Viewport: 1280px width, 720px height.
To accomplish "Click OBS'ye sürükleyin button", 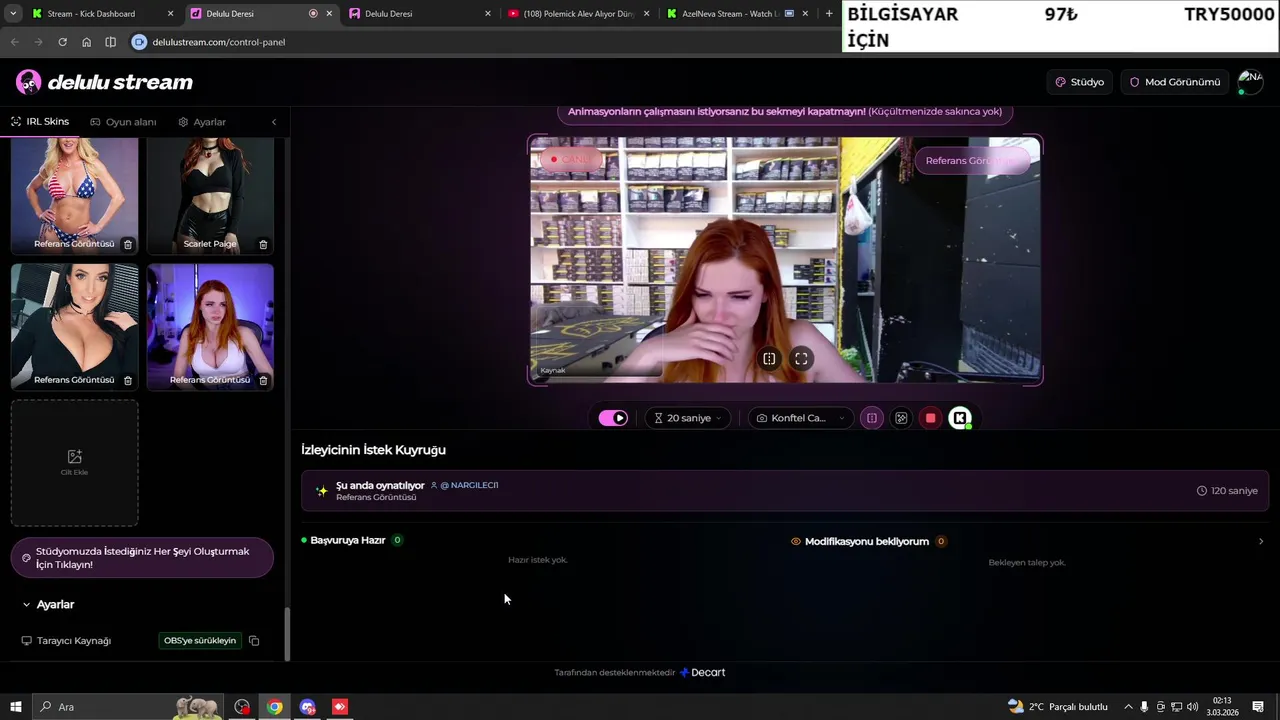I will click(x=200, y=640).
